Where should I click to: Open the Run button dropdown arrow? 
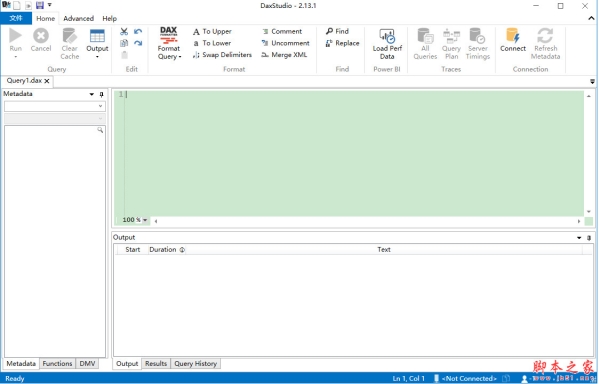point(16,57)
